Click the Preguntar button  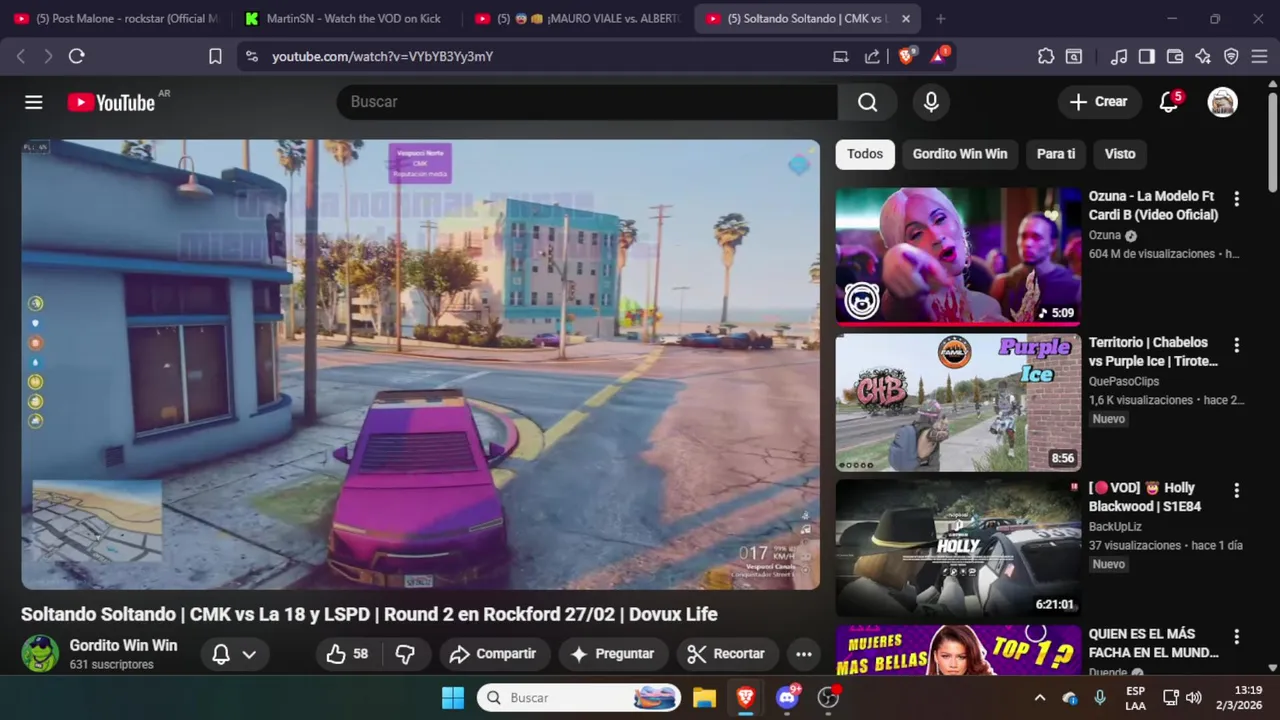(613, 654)
